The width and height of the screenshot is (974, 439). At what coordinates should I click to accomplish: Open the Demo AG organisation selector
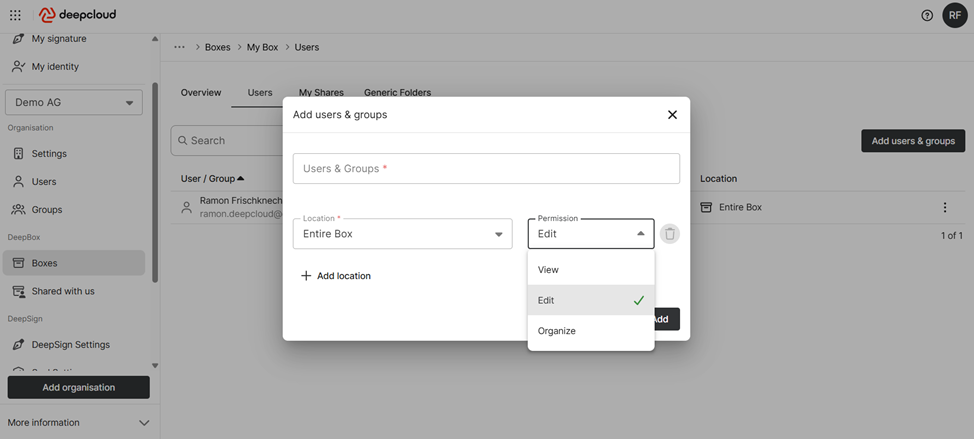coord(74,102)
